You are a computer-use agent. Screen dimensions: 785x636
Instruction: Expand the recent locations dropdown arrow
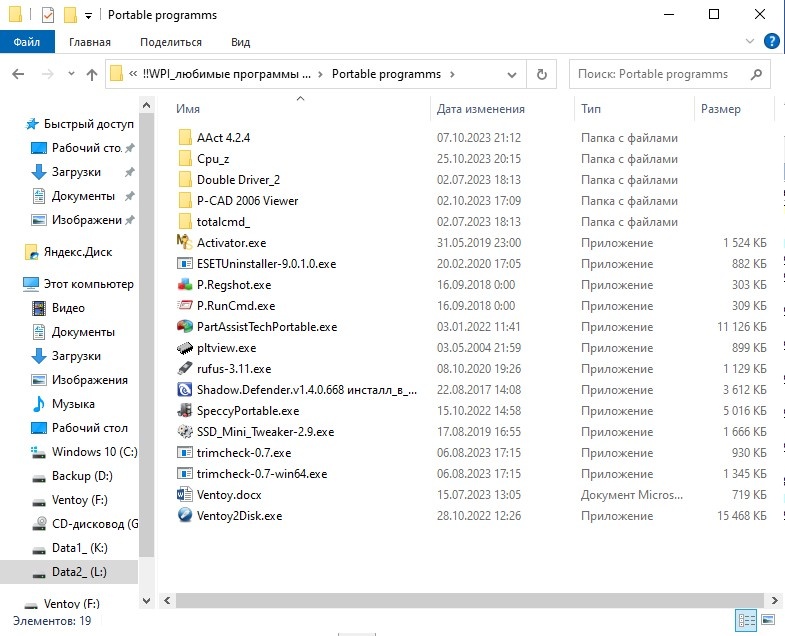click(71, 74)
